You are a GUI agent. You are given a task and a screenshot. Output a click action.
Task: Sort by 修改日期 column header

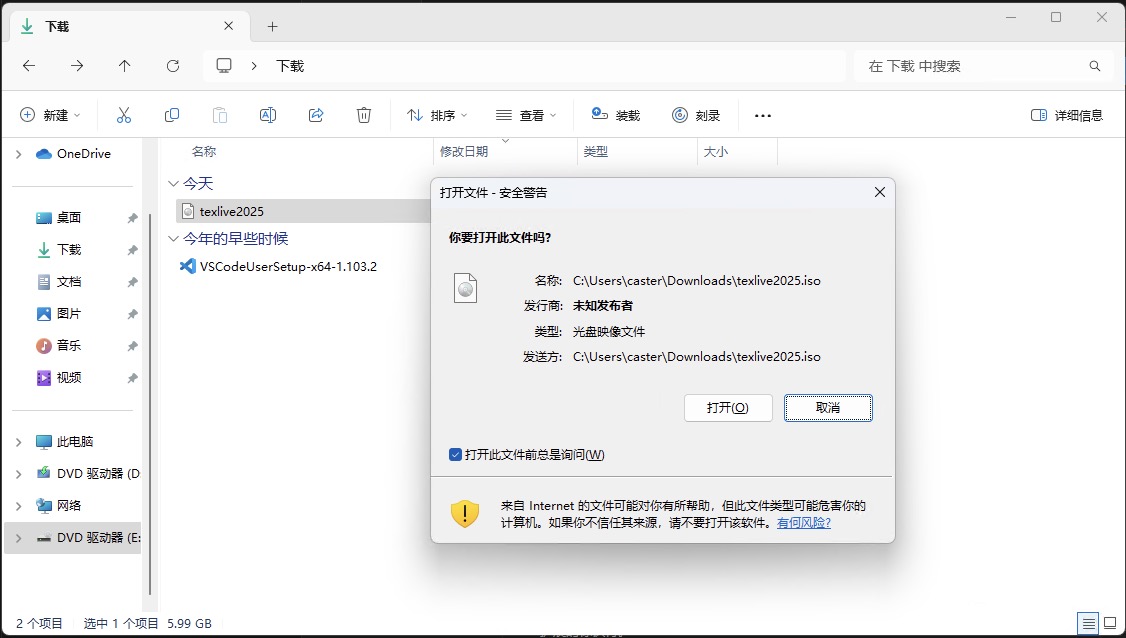coord(464,152)
